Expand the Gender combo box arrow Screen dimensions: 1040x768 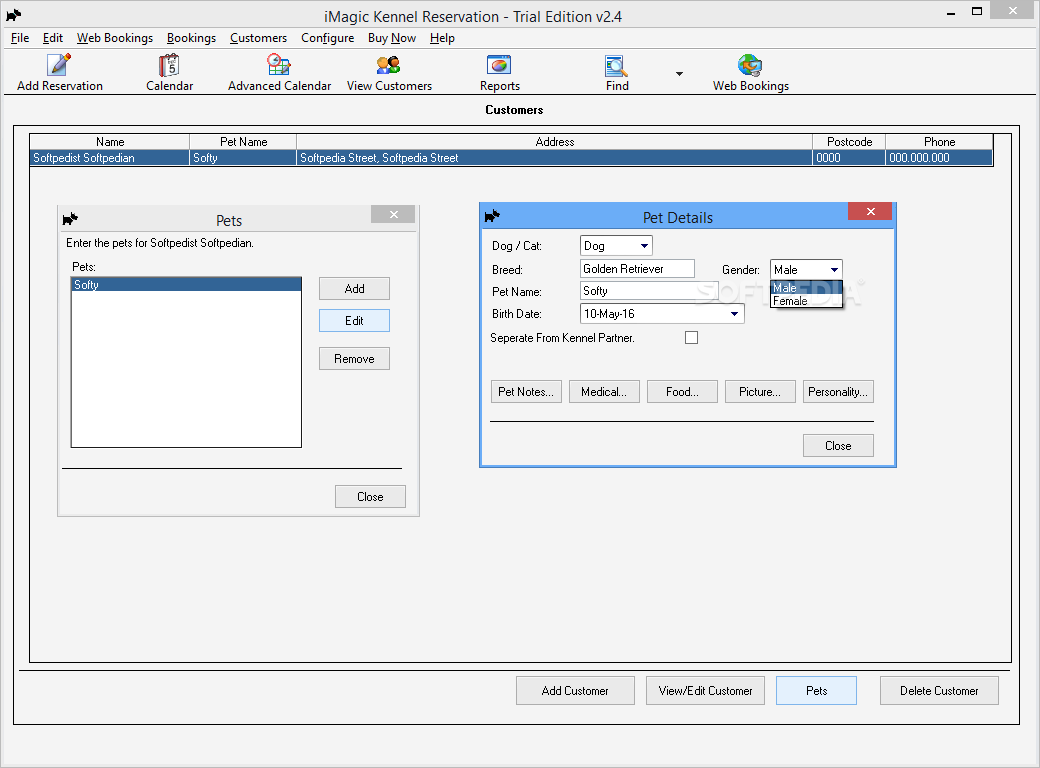coord(834,270)
